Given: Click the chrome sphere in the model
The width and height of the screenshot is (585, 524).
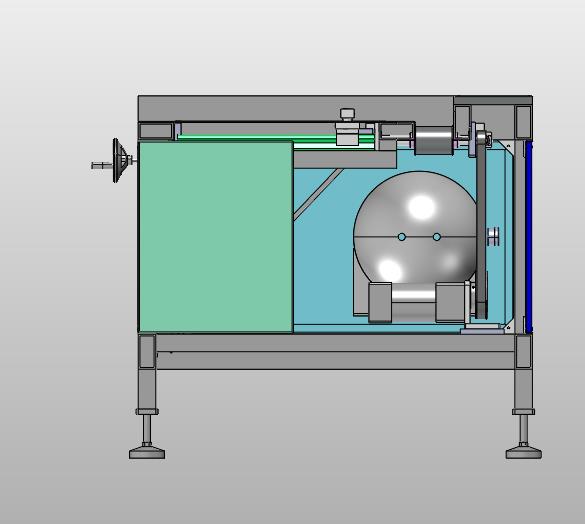Looking at the screenshot, I should pyautogui.click(x=415, y=228).
